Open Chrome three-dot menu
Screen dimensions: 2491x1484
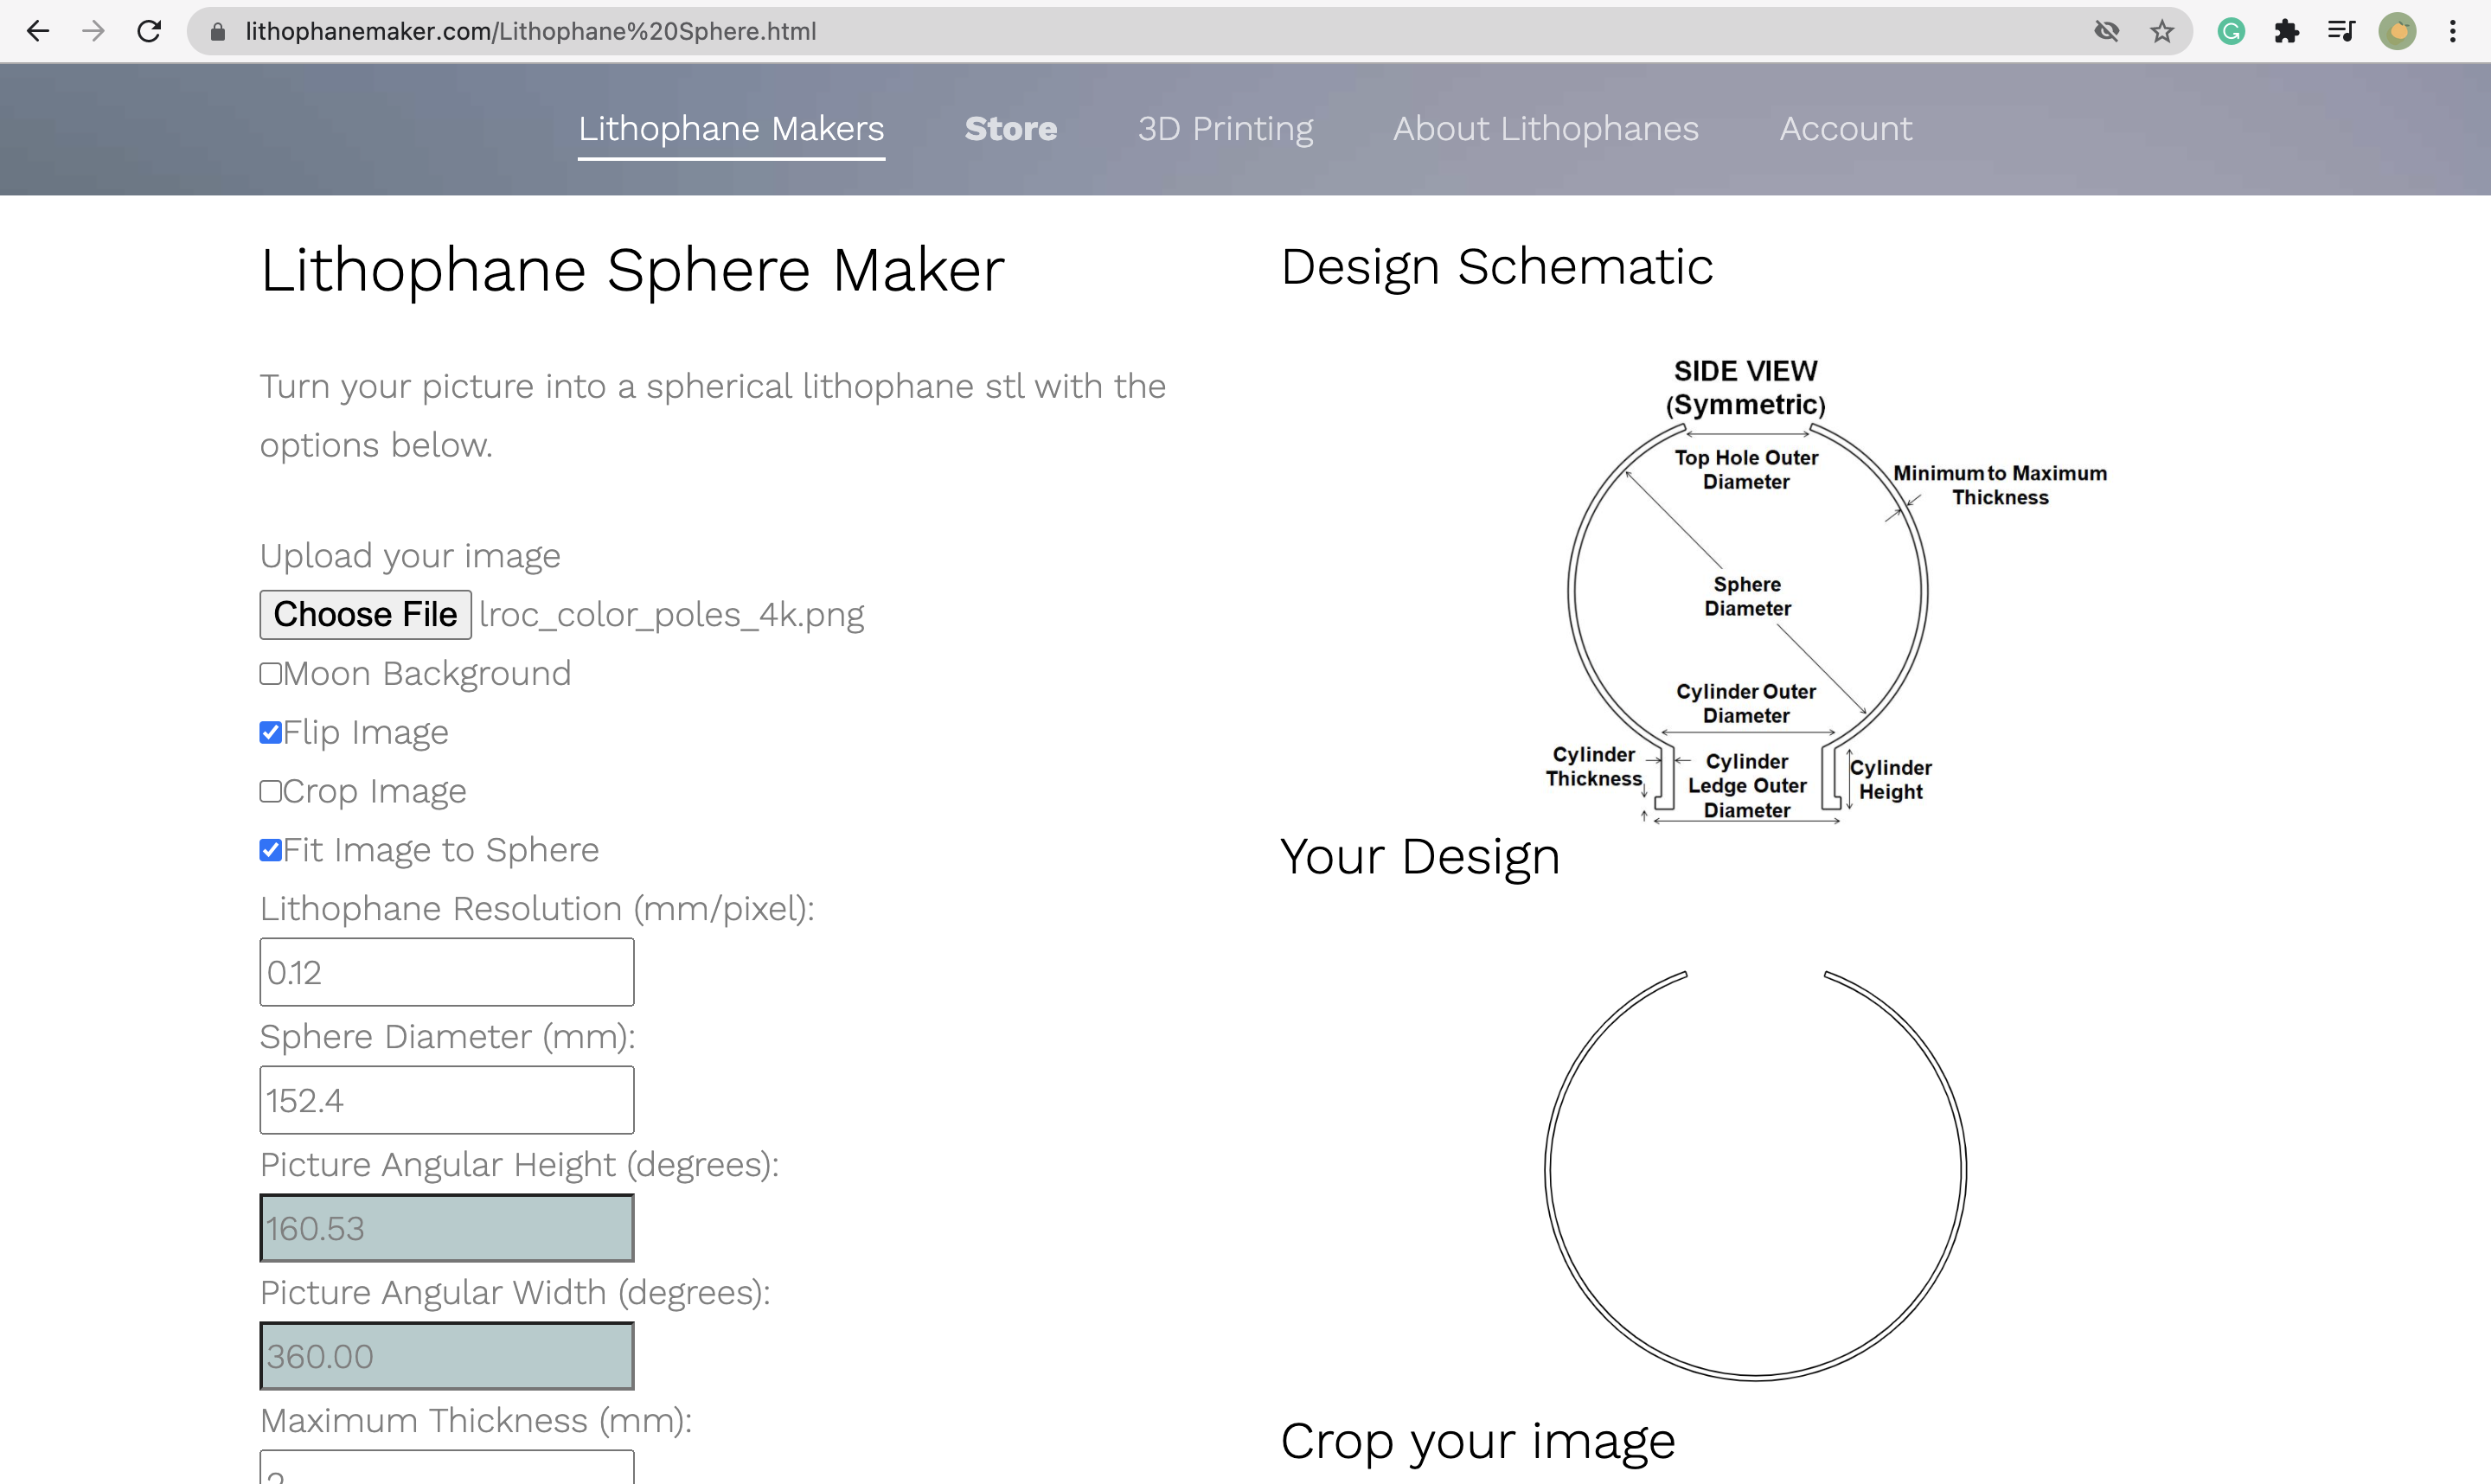[2453, 31]
